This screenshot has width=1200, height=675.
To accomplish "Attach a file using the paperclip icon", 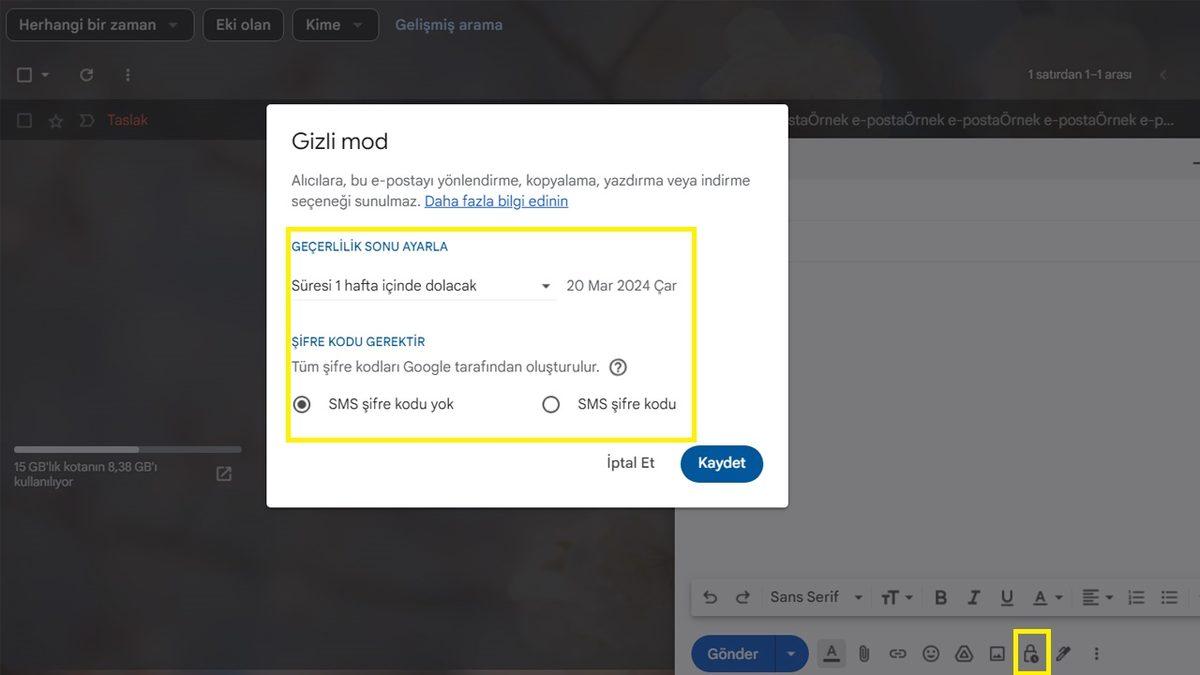I will point(864,653).
